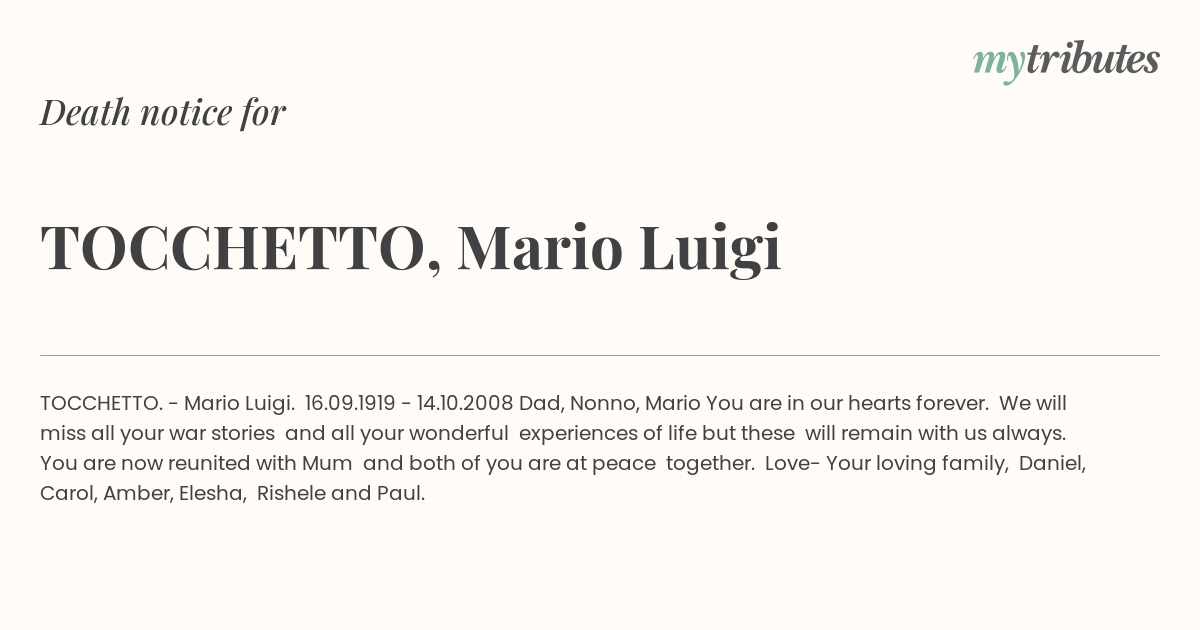The width and height of the screenshot is (1200, 630).
Task: Click "TOCCHETTO." at start of the notice text
Action: 101,404
